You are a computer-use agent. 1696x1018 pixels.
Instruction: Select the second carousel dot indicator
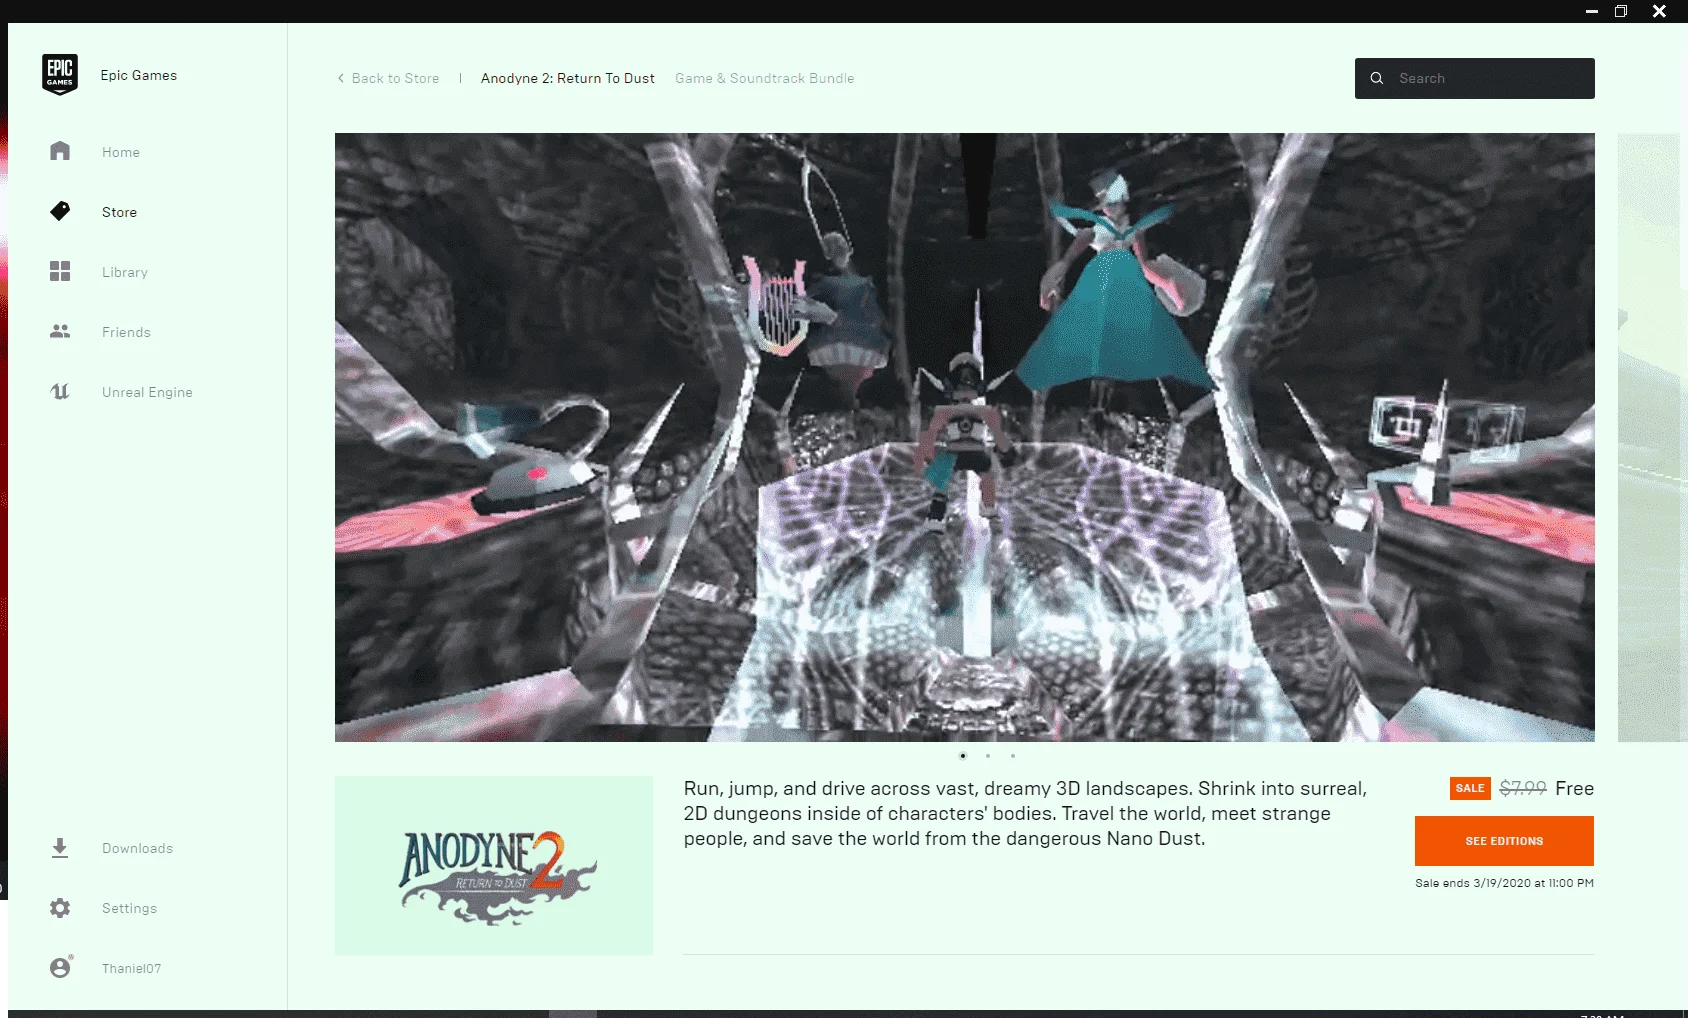pyautogui.click(x=988, y=756)
